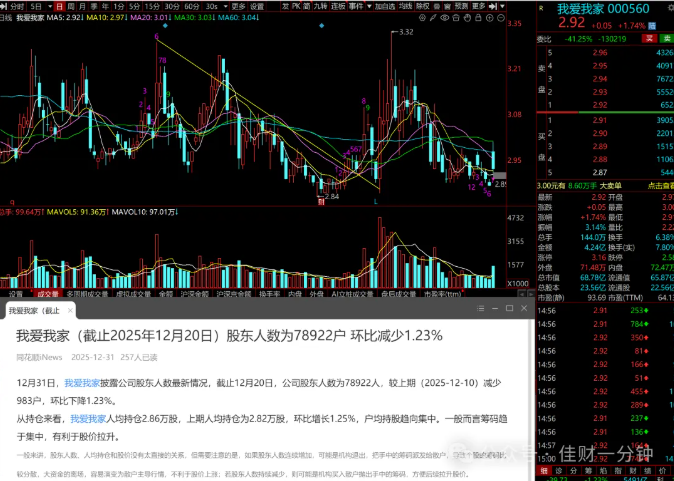Switch to the 换手率 indicator tab
Image resolution: width=674 pixels, height=481 pixels.
[269, 294]
